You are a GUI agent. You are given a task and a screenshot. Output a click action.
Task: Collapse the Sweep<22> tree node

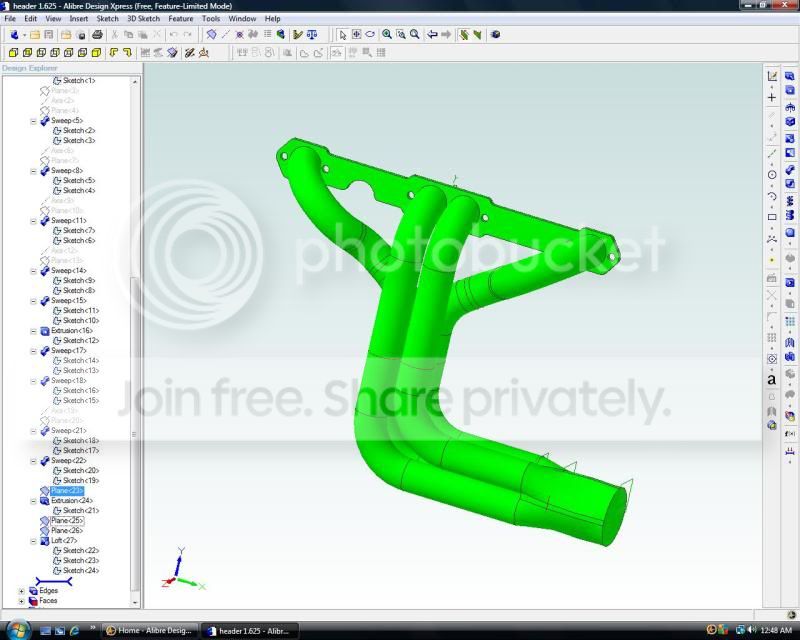tap(33, 461)
